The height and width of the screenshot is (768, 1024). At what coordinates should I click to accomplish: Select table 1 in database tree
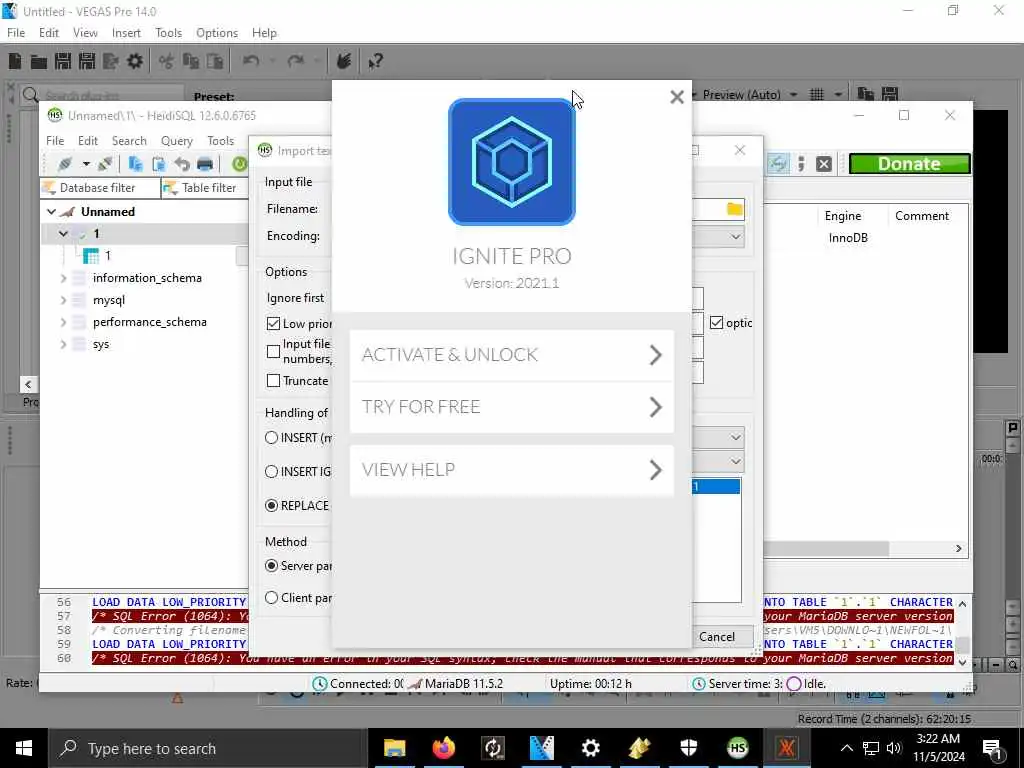click(x=108, y=256)
